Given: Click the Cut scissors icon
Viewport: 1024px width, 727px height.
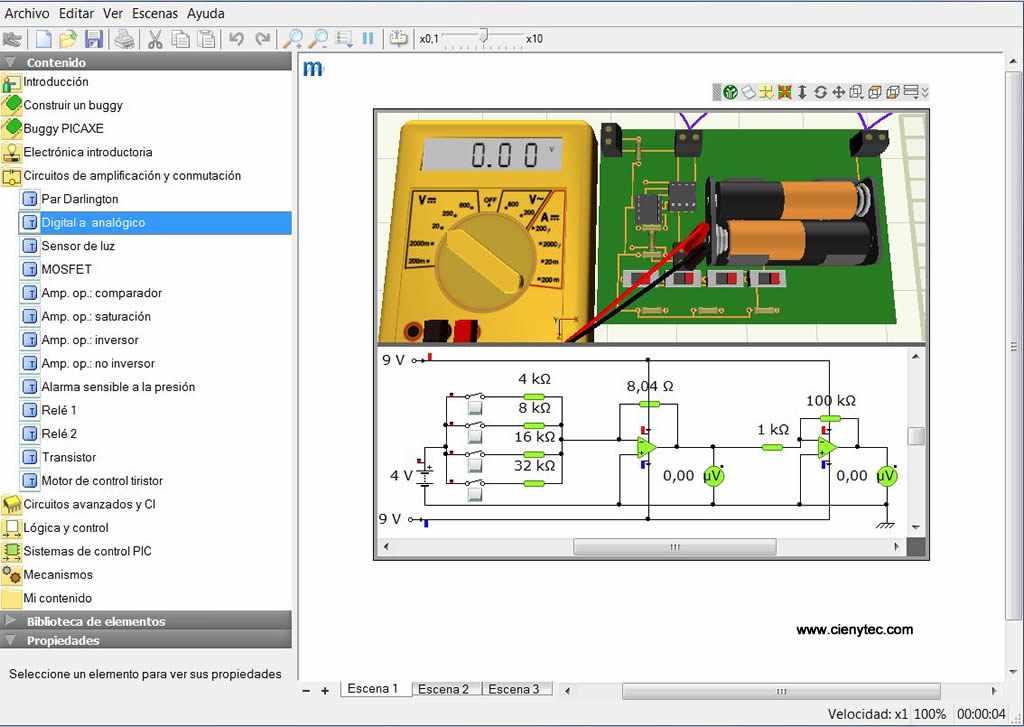Looking at the screenshot, I should [155, 39].
